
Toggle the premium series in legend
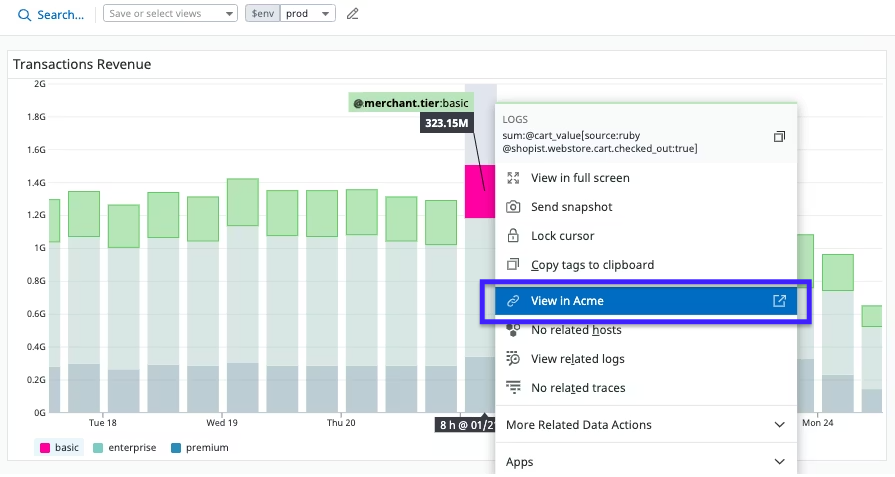[x=199, y=447]
